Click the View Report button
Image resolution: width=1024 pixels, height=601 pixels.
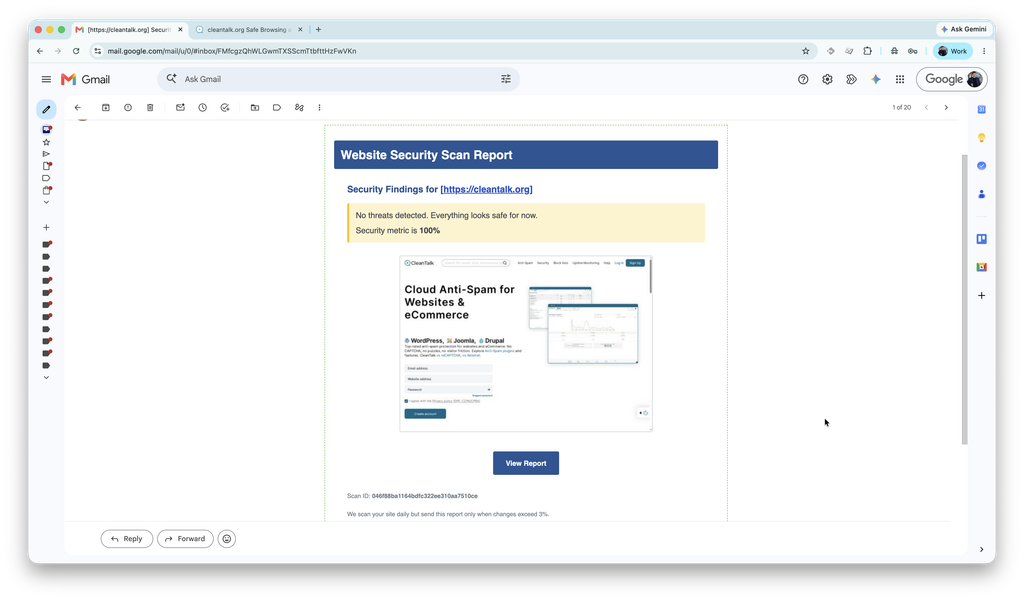point(526,463)
